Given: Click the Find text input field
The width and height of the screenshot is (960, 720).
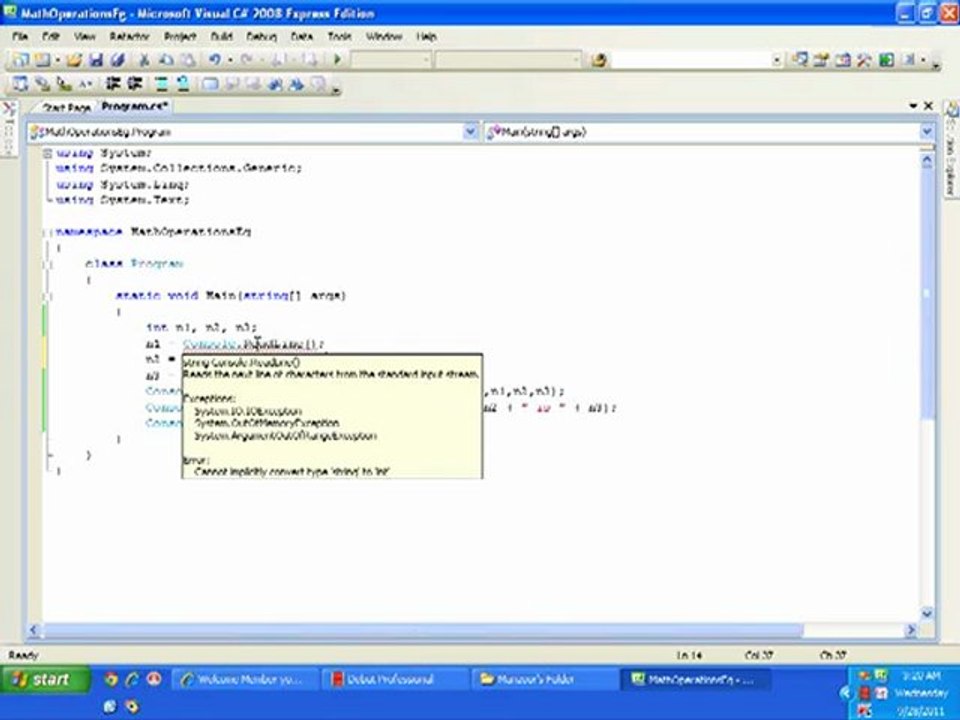Looking at the screenshot, I should (691, 60).
